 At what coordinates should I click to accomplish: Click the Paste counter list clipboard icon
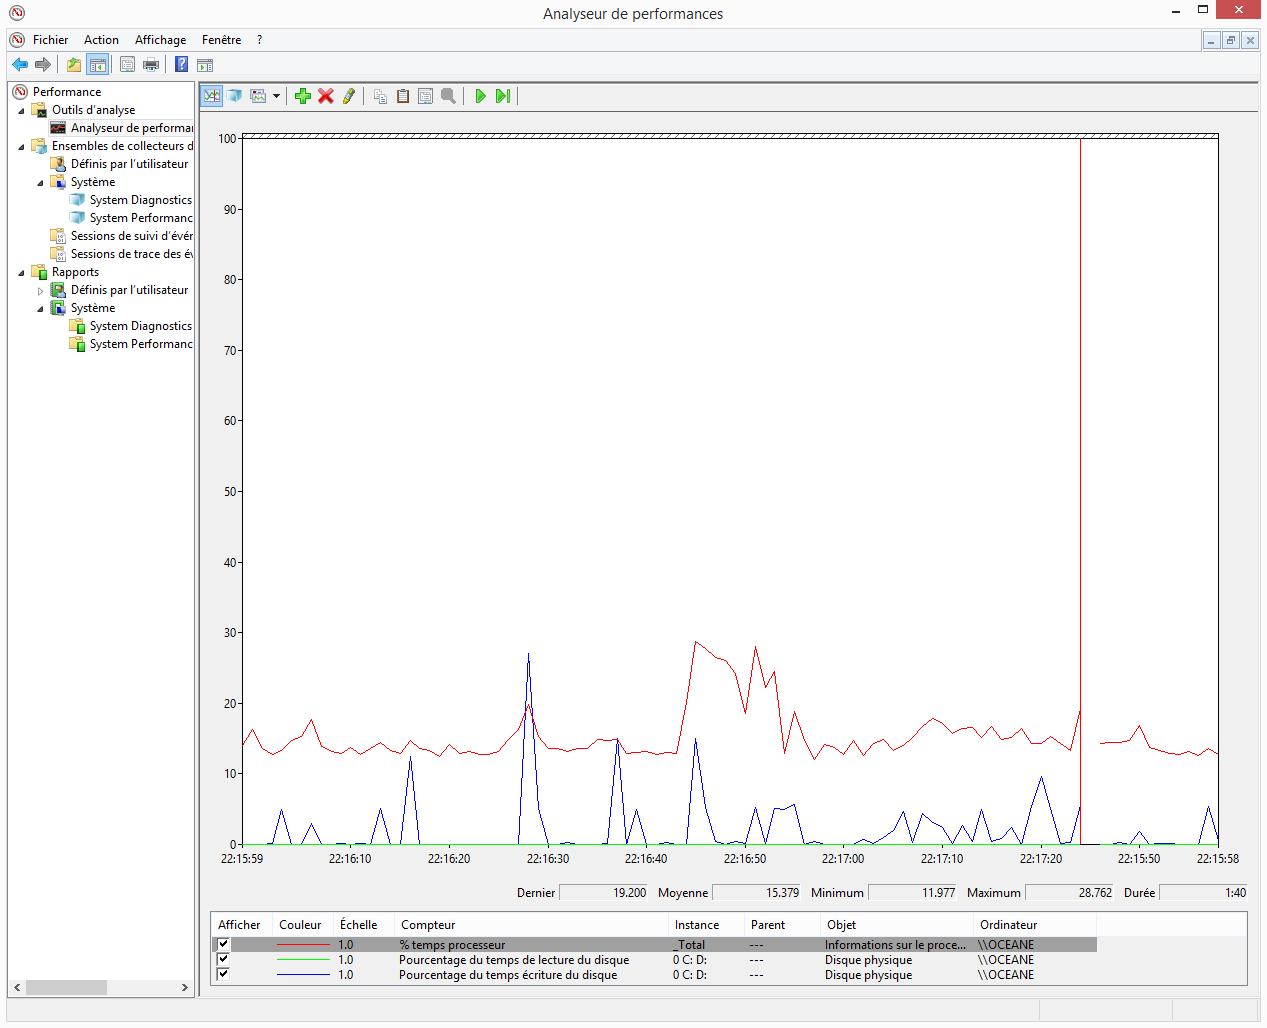pyautogui.click(x=403, y=96)
